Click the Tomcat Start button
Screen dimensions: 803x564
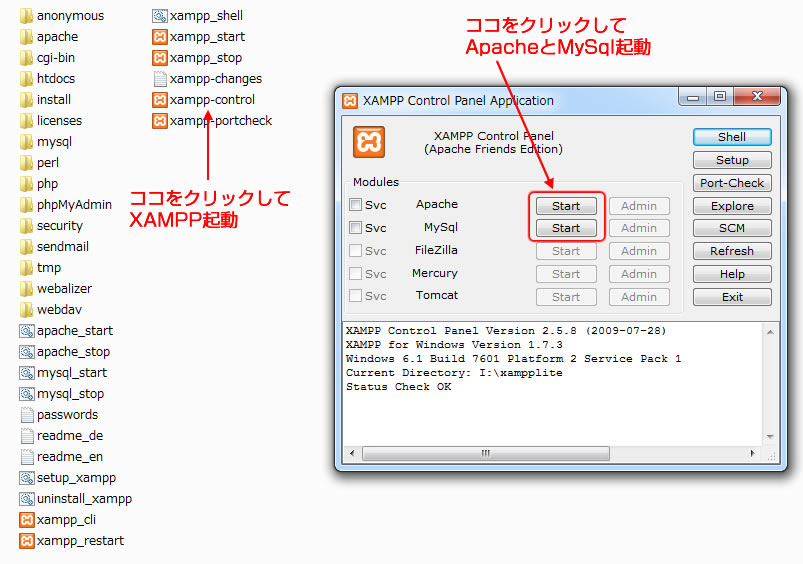[x=566, y=297]
